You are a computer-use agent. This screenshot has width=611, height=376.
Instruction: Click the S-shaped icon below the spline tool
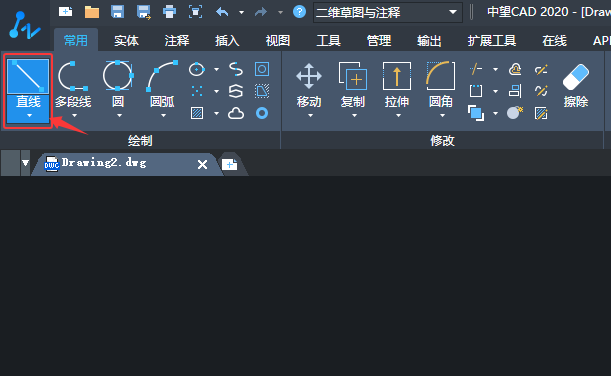(236, 91)
